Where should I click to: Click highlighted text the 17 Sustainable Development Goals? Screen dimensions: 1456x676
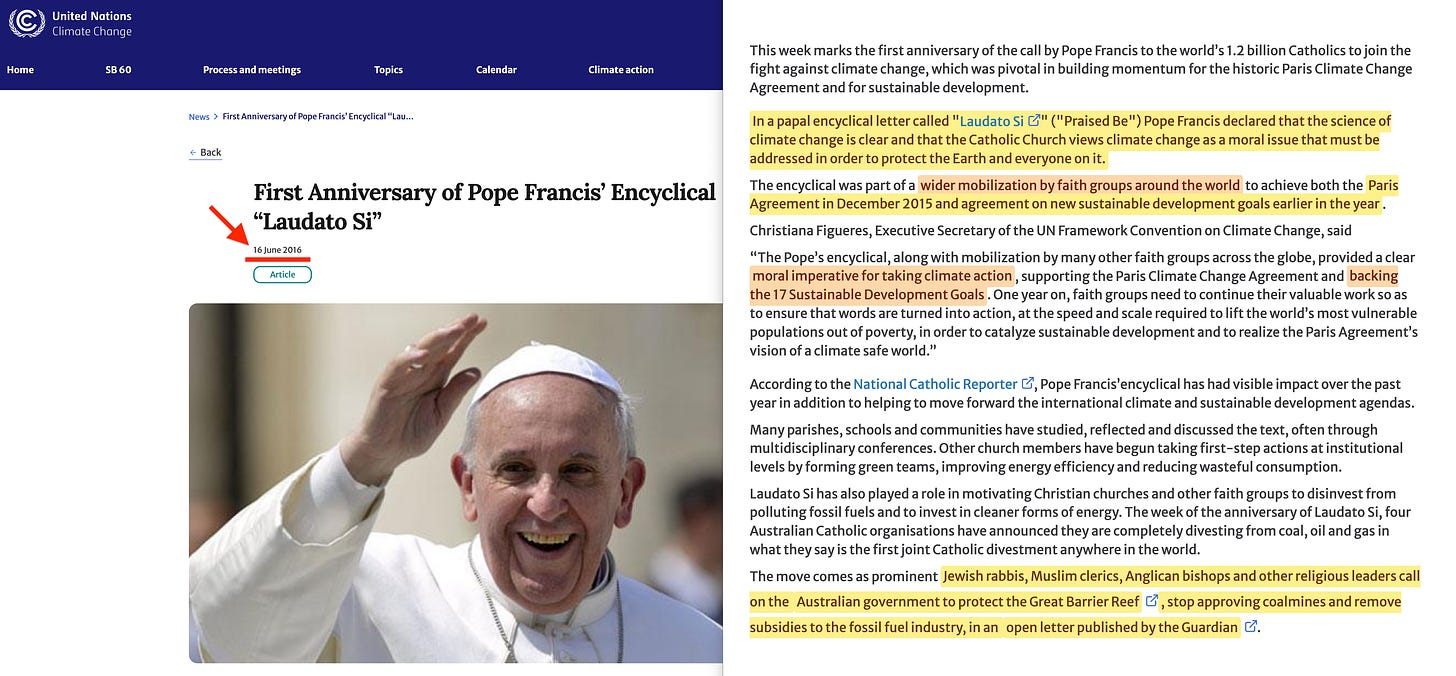point(868,295)
